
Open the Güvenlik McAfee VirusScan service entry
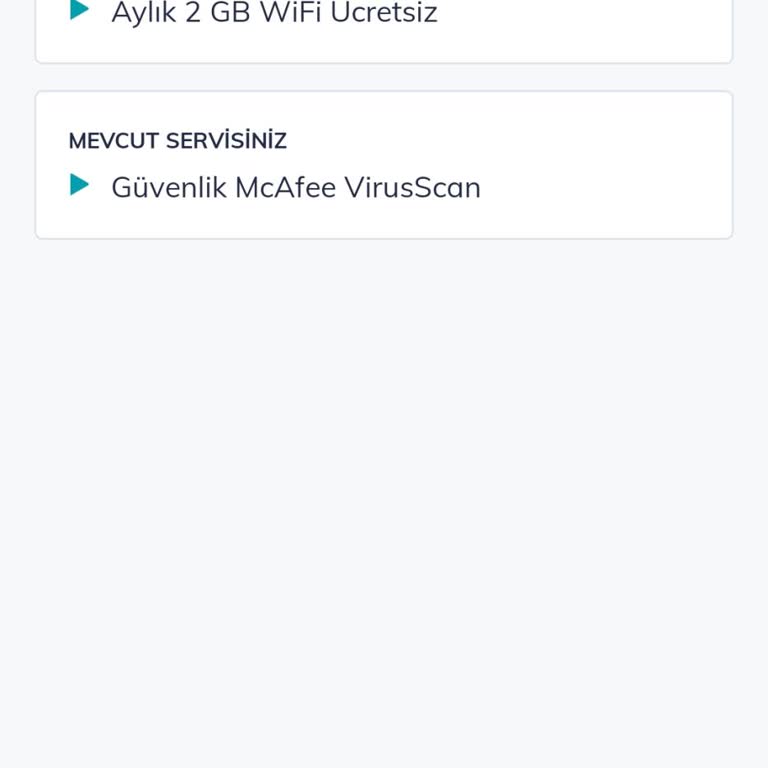coord(296,188)
